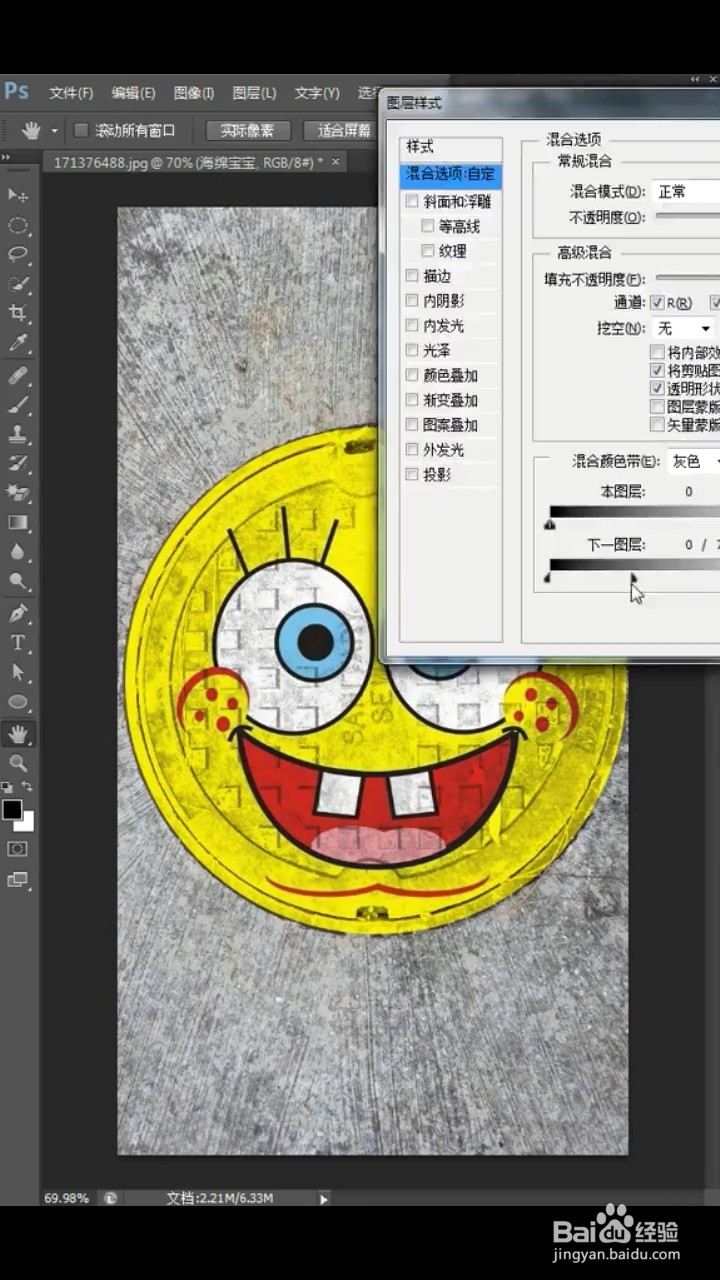Select the Healing Brush tool

(x=18, y=376)
